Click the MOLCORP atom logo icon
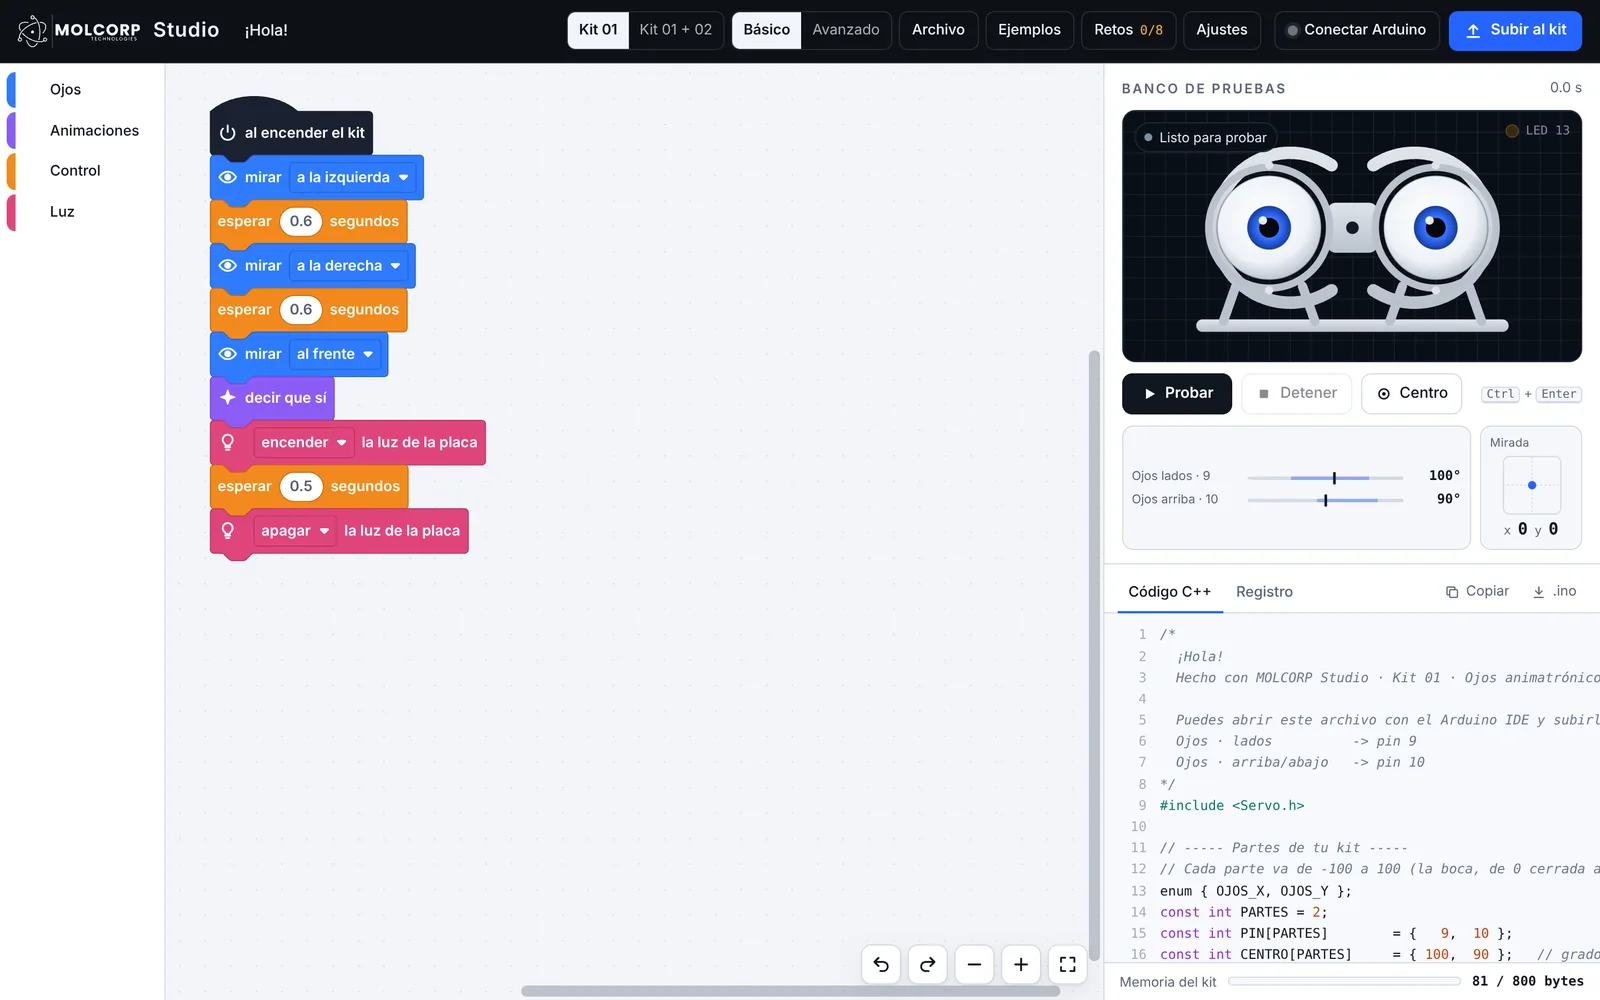This screenshot has width=1600, height=1000. click(x=32, y=30)
